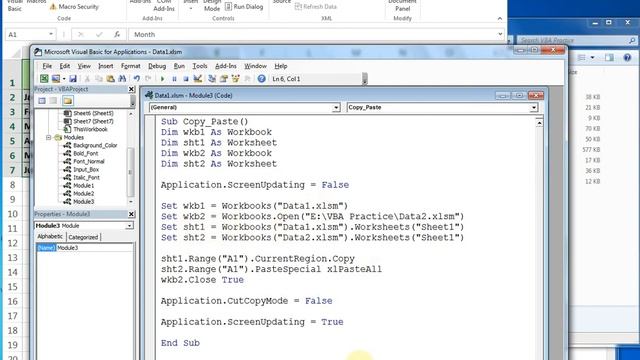The height and width of the screenshot is (360, 640).
Task: Click View Object icon in Project panel
Action: point(53,100)
